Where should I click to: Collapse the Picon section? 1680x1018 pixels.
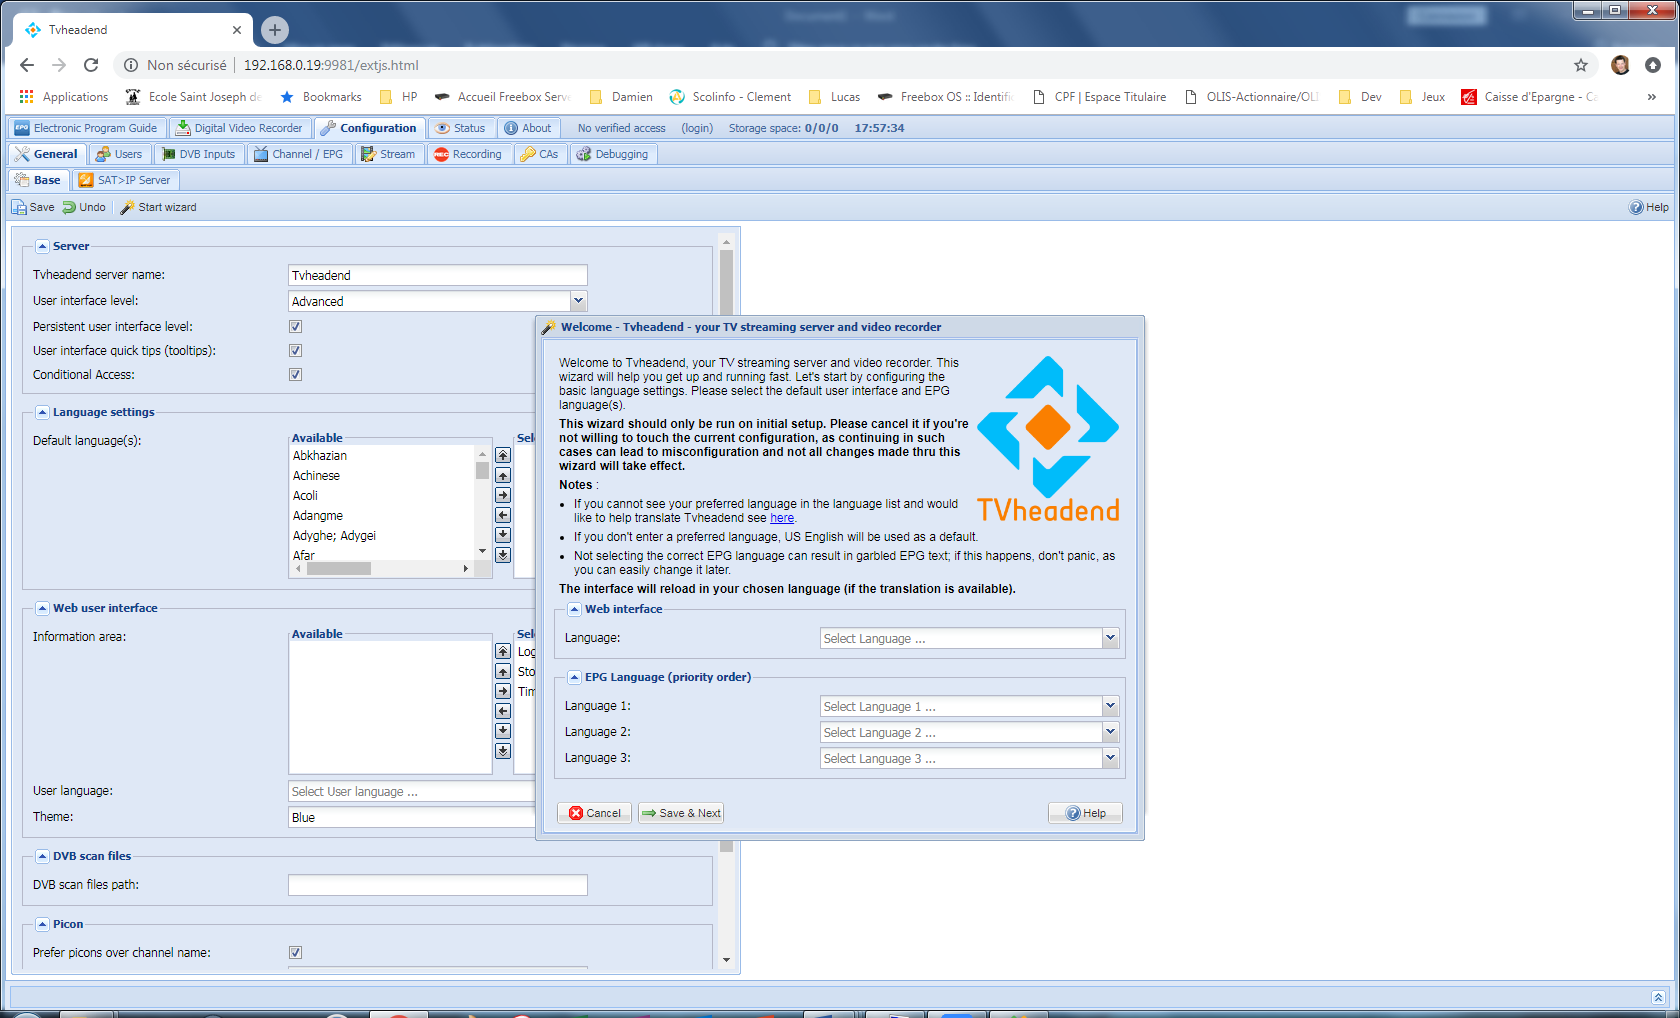43,924
